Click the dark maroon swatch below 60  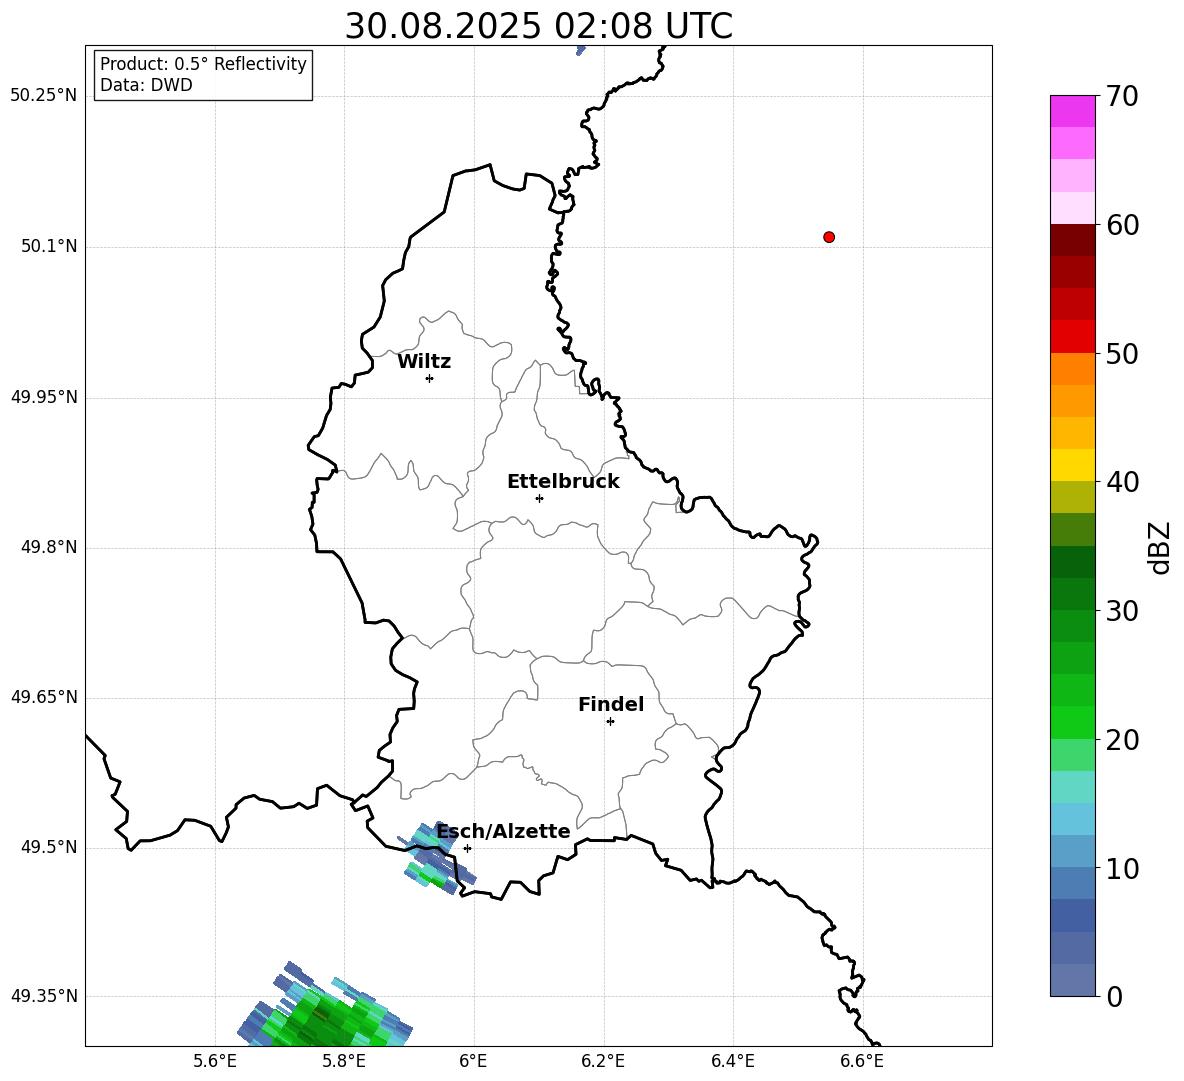point(1073,240)
